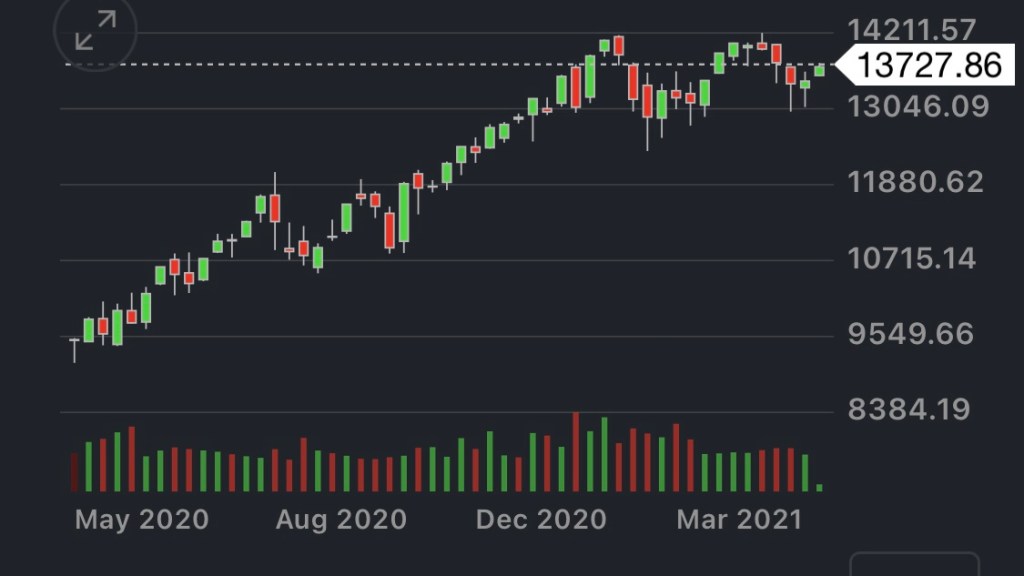Screen dimensions: 1024x576
Task: Click the 13046.09 price axis label
Action: (x=916, y=106)
